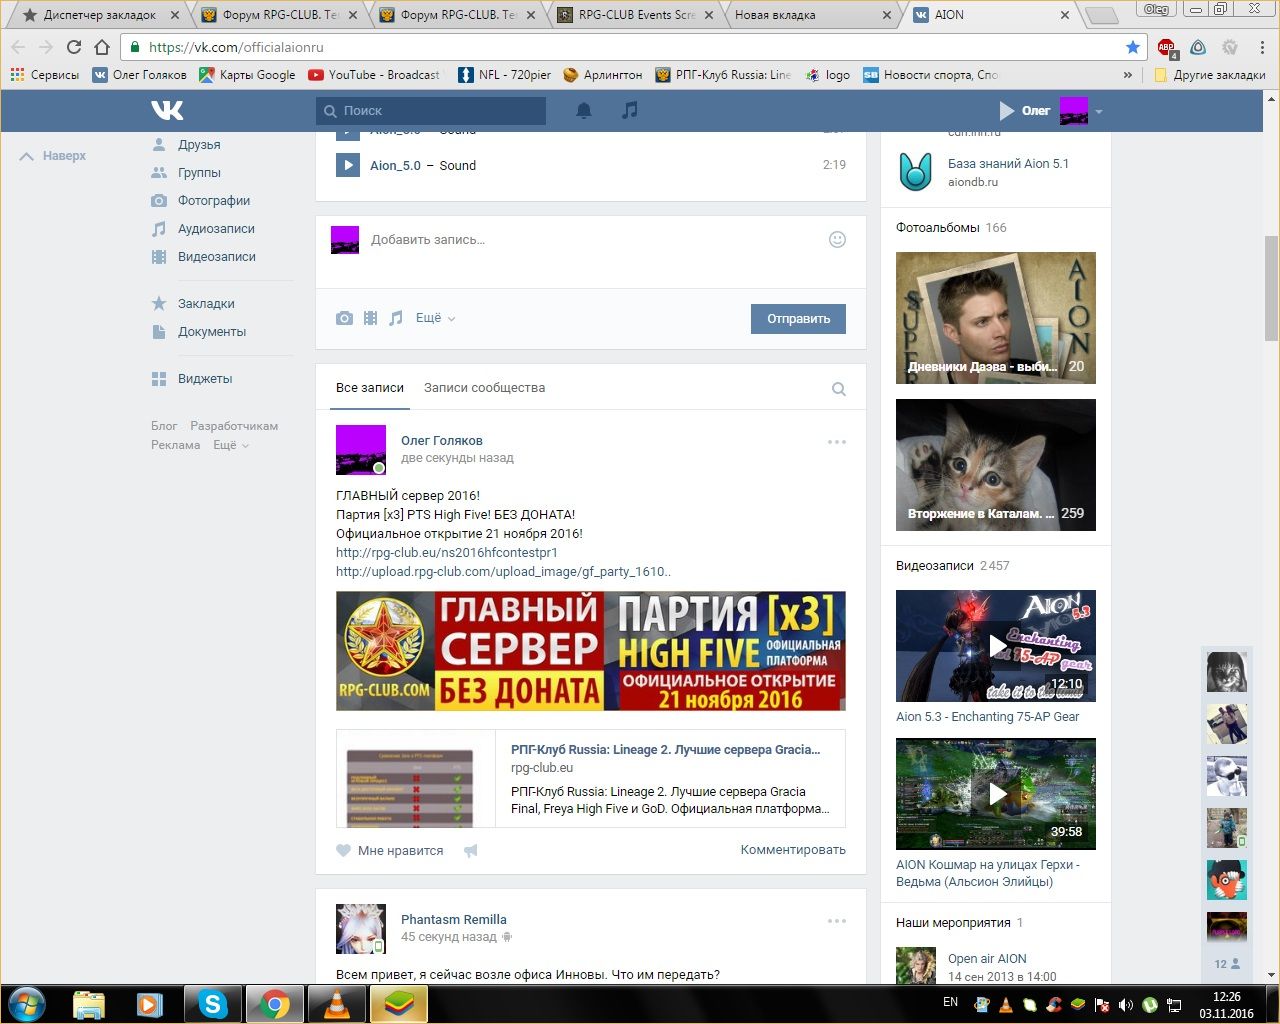Click Комментировать link under the post
The image size is (1280, 1024).
(792, 850)
